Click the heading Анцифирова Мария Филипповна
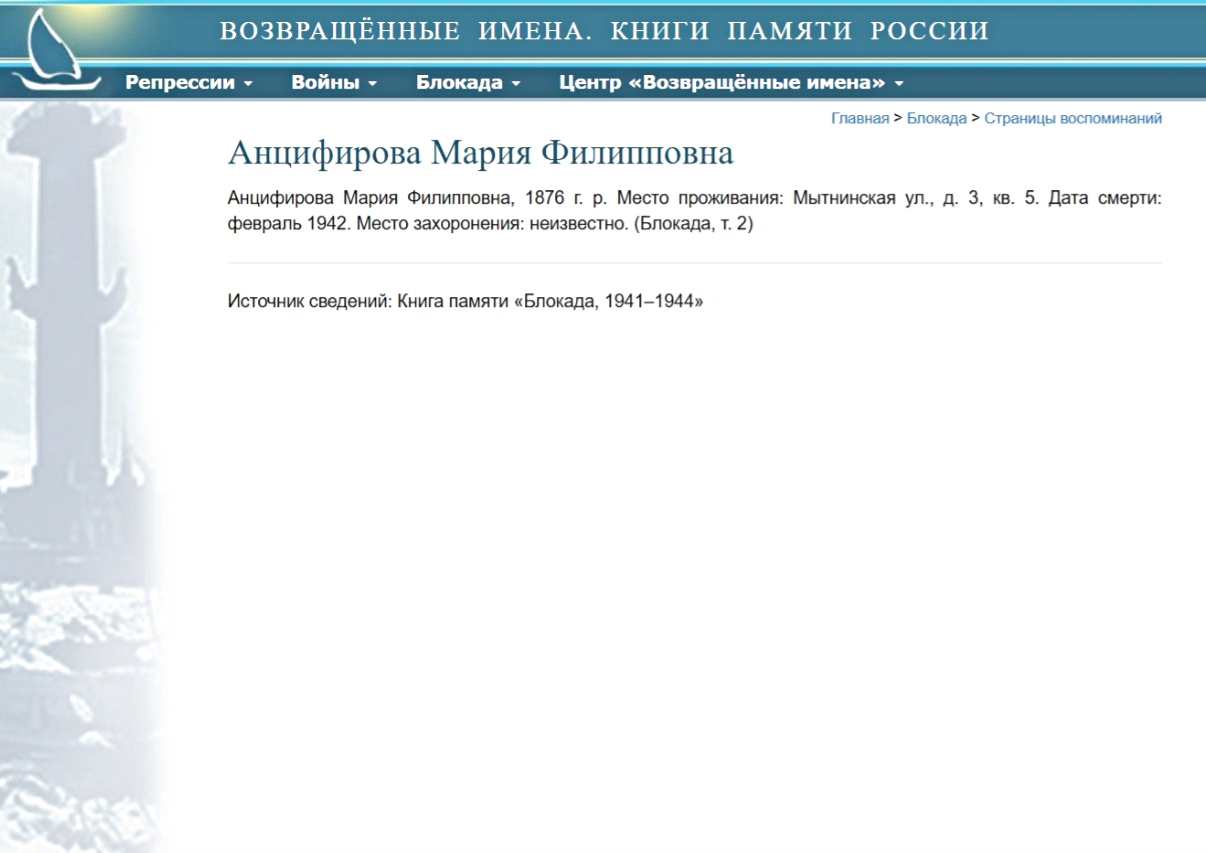 [x=480, y=153]
